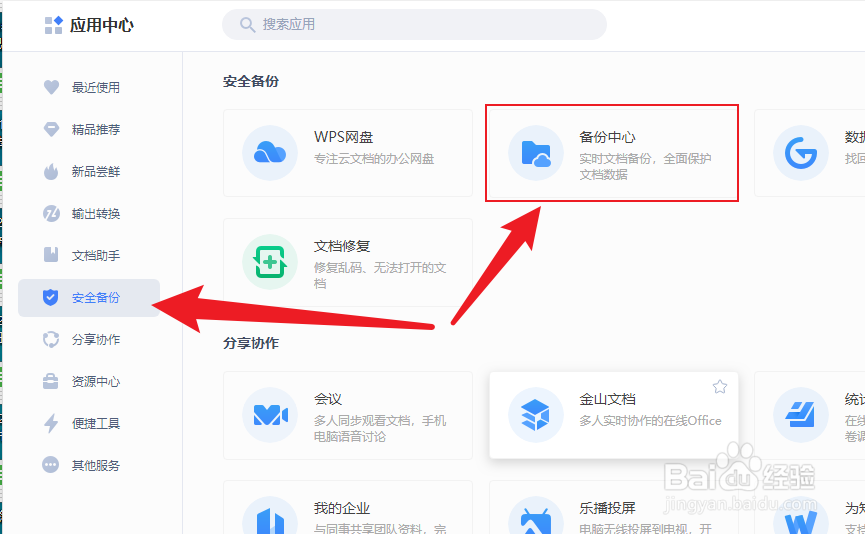Image resolution: width=865 pixels, height=534 pixels.
Task: Click the 专注云文档的办公网盘 description
Action: click(x=374, y=159)
